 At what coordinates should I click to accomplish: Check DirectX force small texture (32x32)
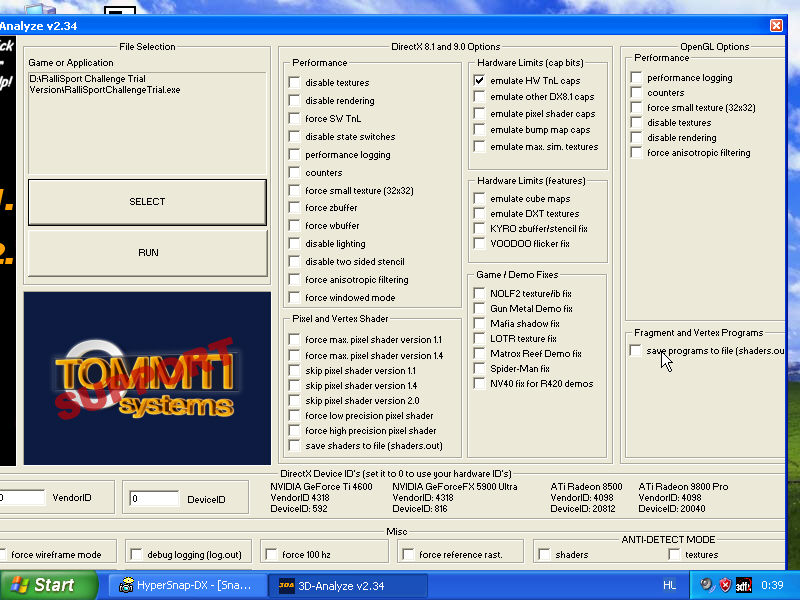point(294,190)
